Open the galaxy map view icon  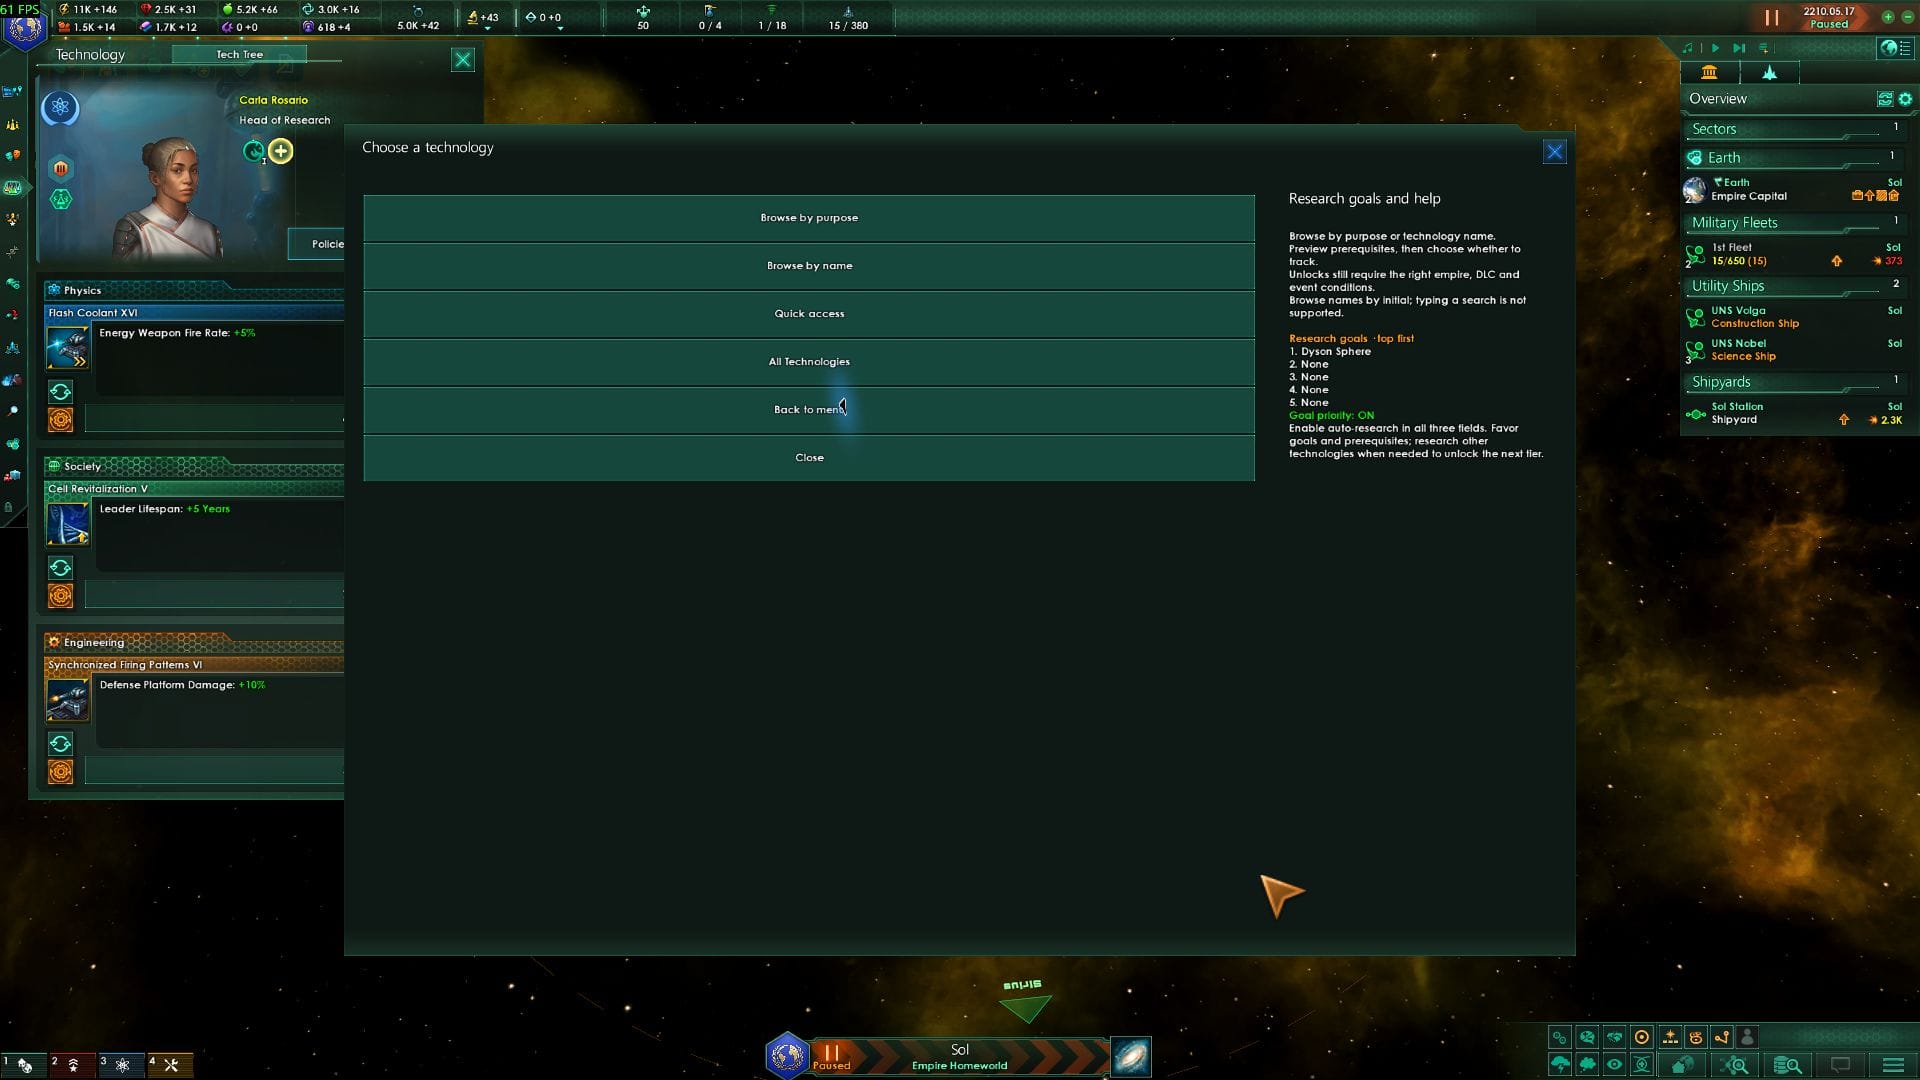[1131, 1057]
